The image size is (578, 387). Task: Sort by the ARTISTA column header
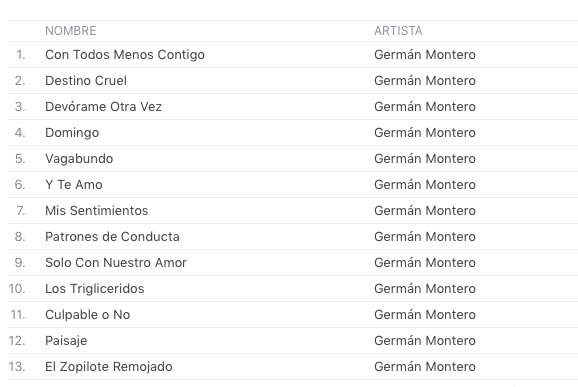click(x=398, y=31)
